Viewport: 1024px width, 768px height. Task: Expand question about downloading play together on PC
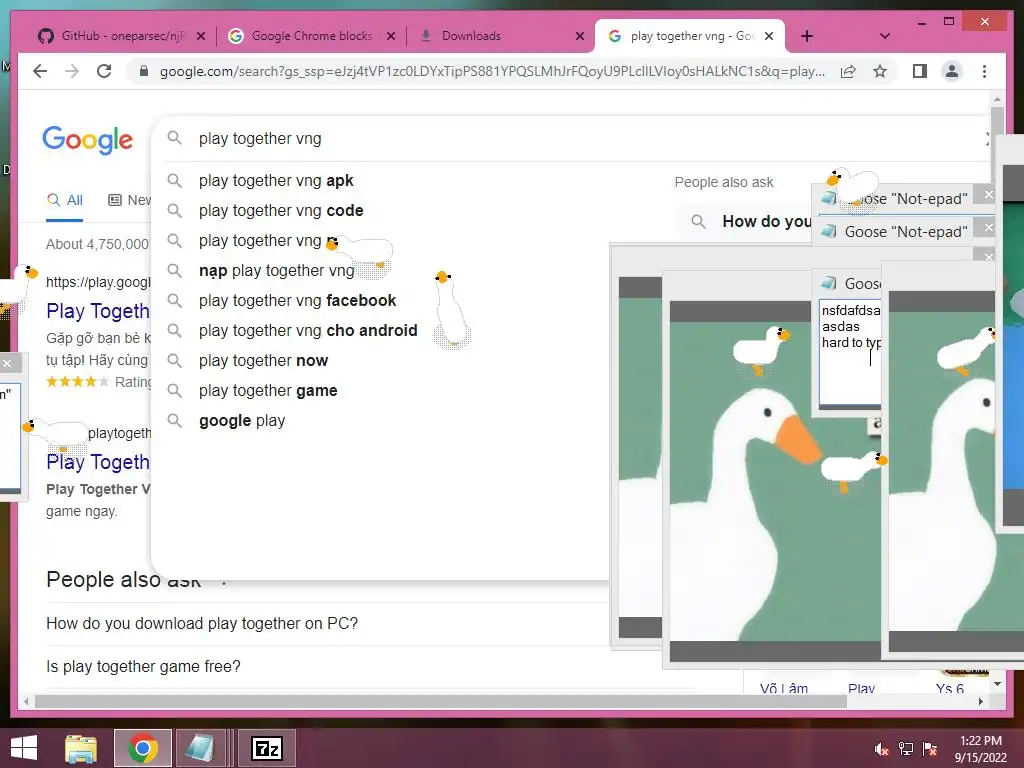click(202, 624)
